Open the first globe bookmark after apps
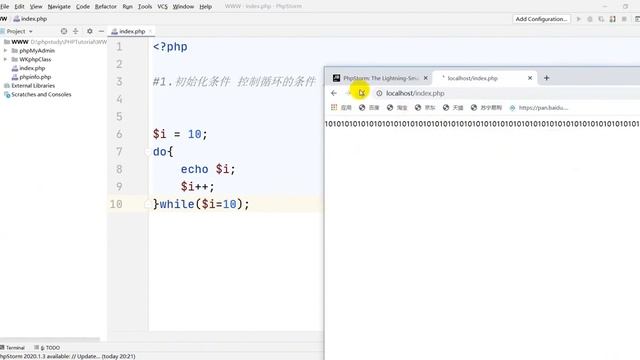This screenshot has height=360, width=640. coord(369,108)
